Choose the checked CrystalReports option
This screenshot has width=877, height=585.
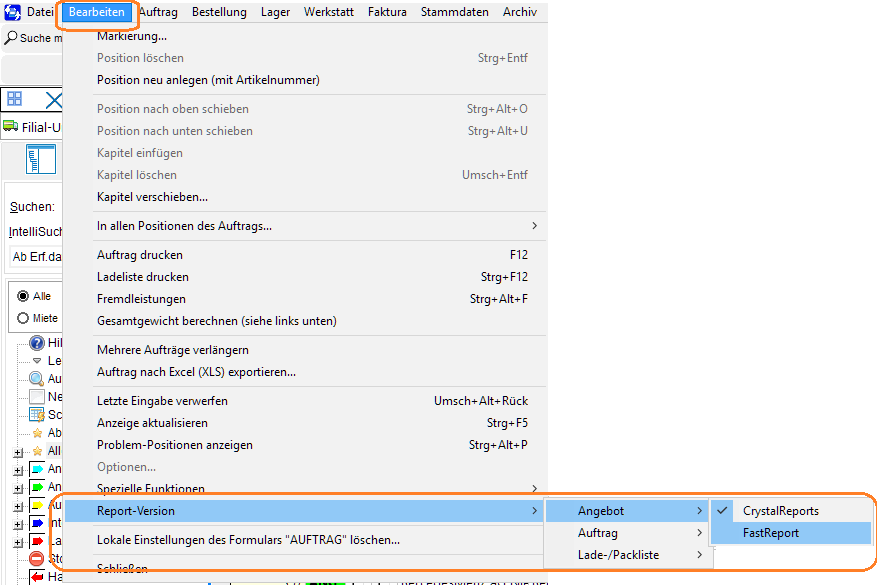pos(791,511)
